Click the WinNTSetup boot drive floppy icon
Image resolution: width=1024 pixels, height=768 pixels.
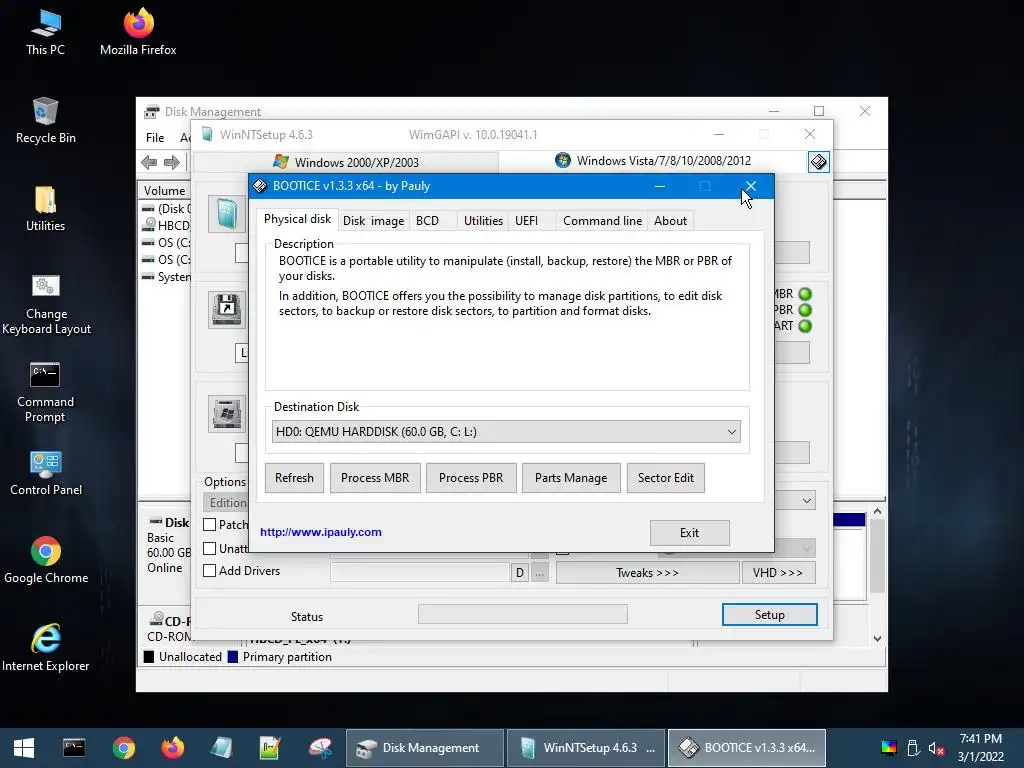click(227, 309)
